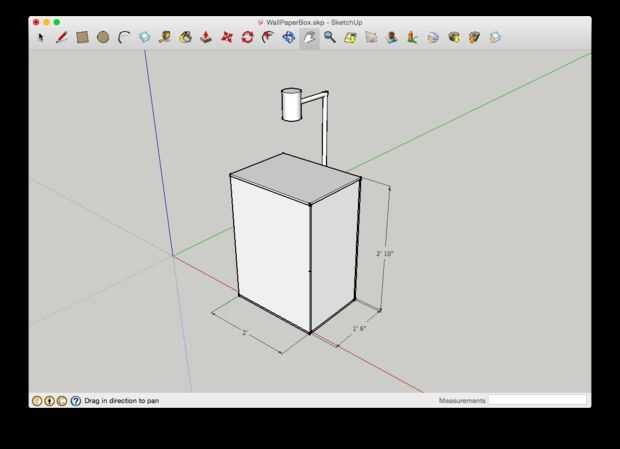Click the "Drag in direction to pan" hint

(x=122, y=401)
